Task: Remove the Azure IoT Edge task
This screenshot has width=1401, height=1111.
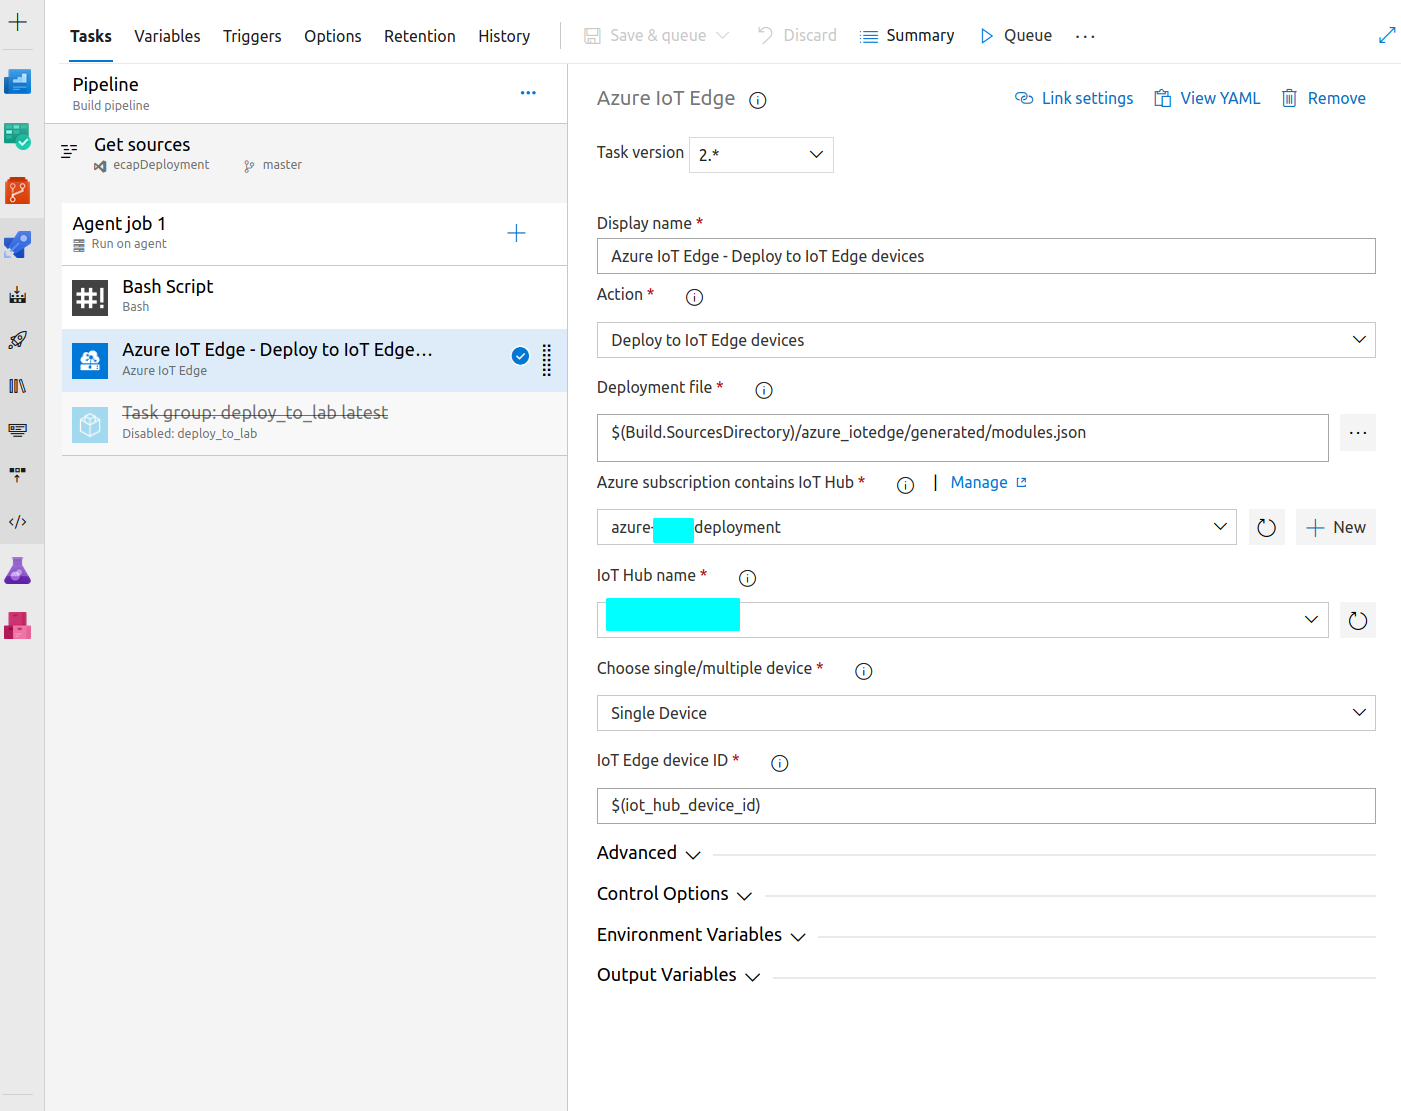Action: [x=1324, y=98]
